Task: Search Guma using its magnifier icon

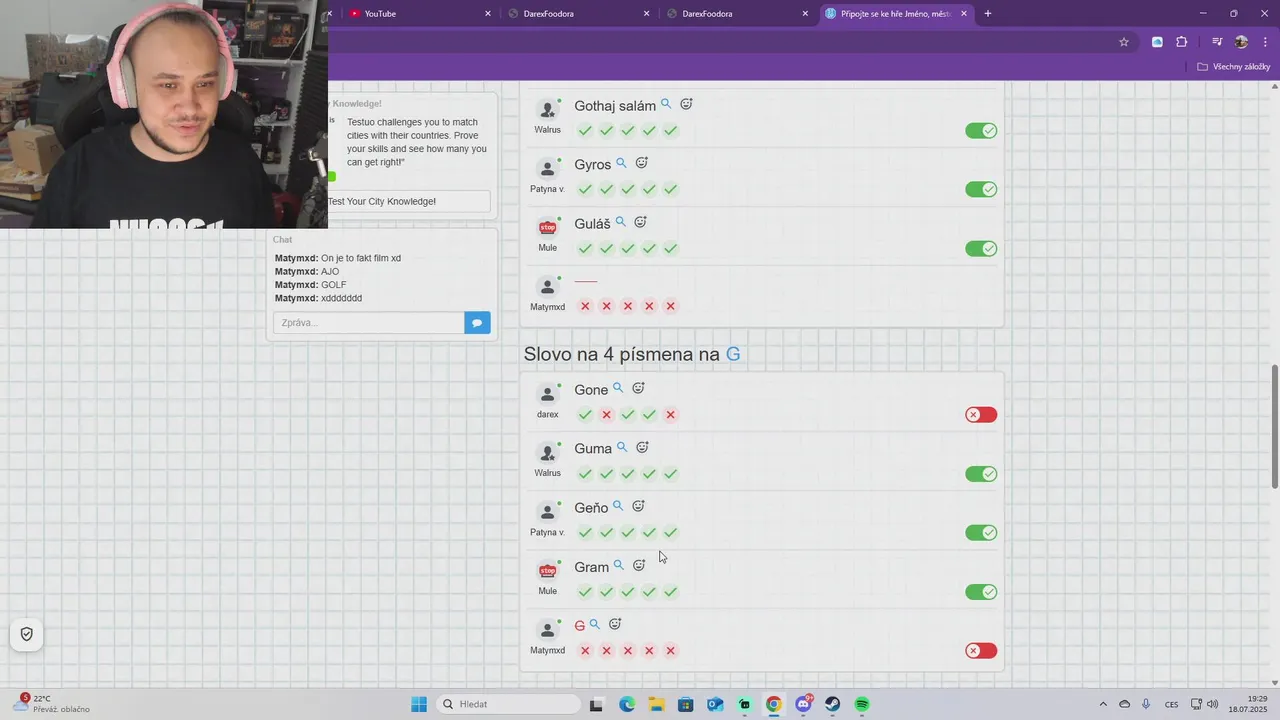Action: tap(622, 447)
